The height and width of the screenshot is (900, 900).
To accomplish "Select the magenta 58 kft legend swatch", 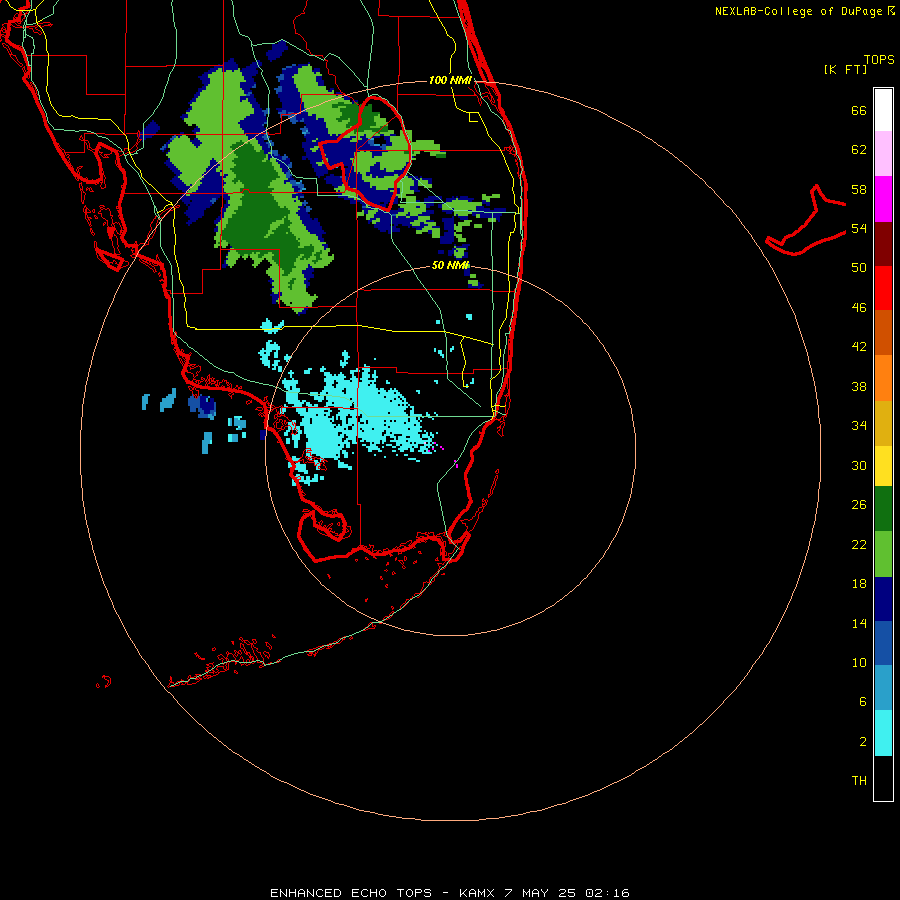I will (883, 199).
